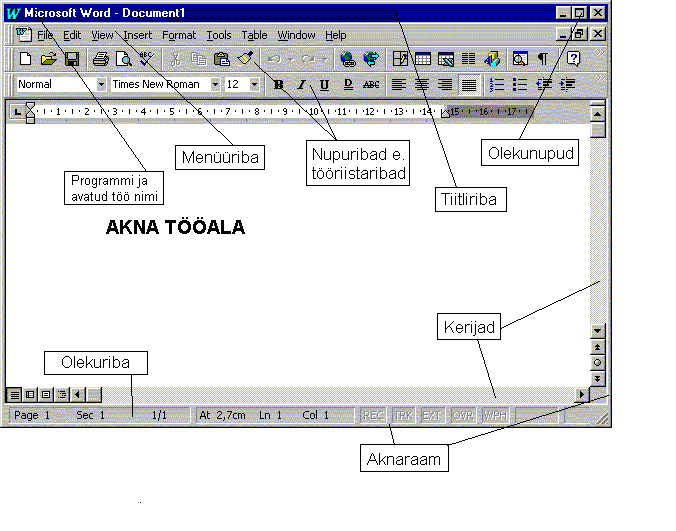Click the Copy icon
Viewport: 676px width, 531px height.
[x=198, y=59]
